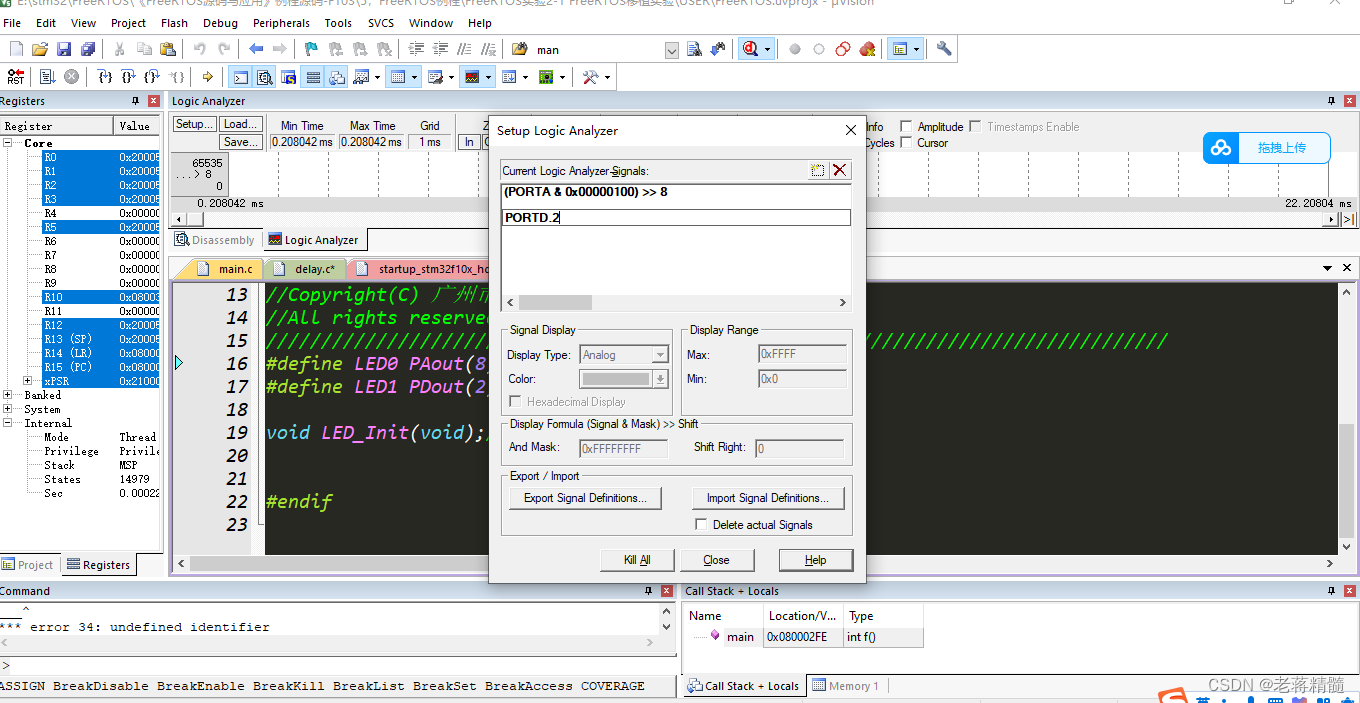Image resolution: width=1360 pixels, height=703 pixels.
Task: Switch to the main.c editor tab
Action: coord(228,269)
